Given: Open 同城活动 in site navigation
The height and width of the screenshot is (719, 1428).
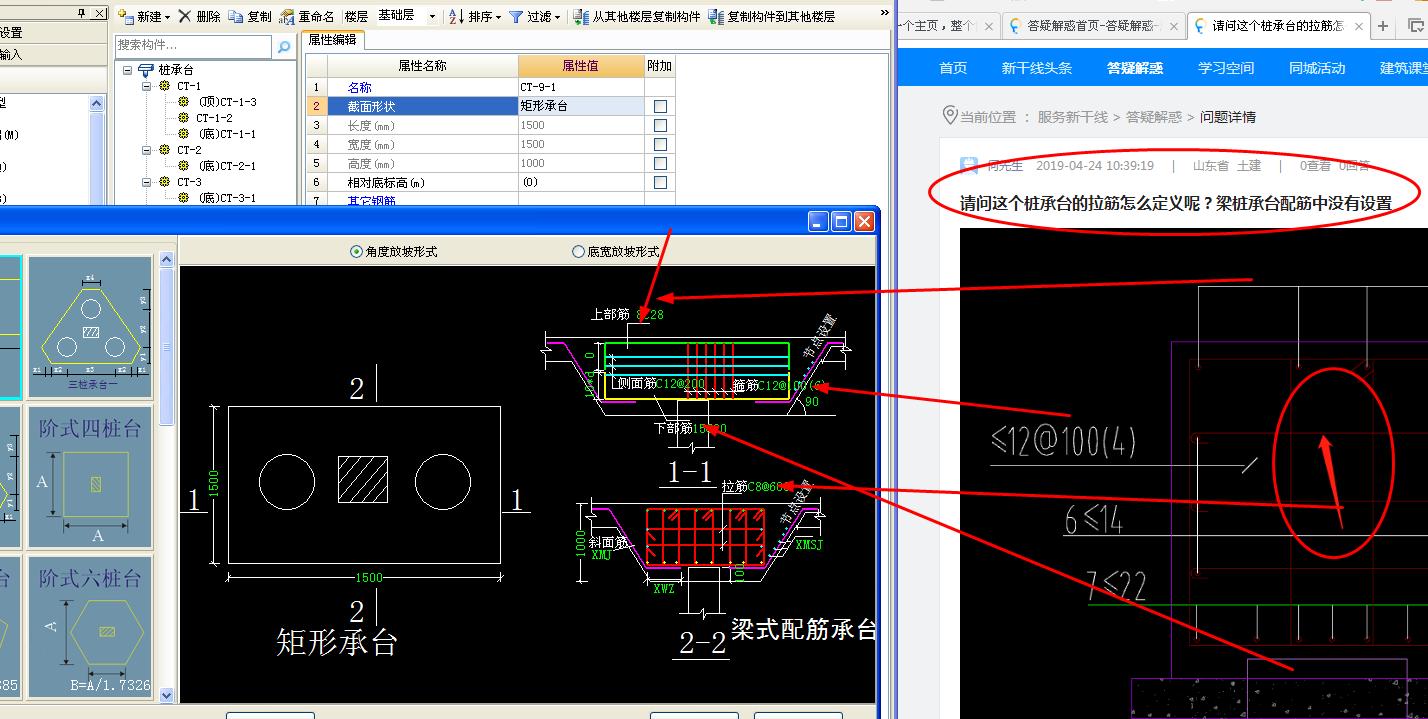Looking at the screenshot, I should tap(1317, 68).
